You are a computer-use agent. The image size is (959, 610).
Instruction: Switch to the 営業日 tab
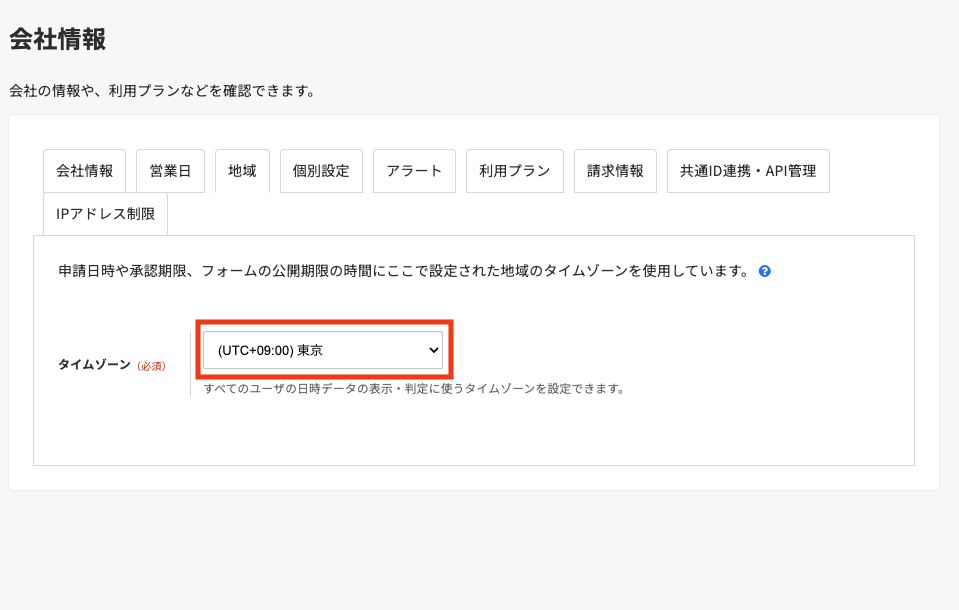pyautogui.click(x=170, y=171)
